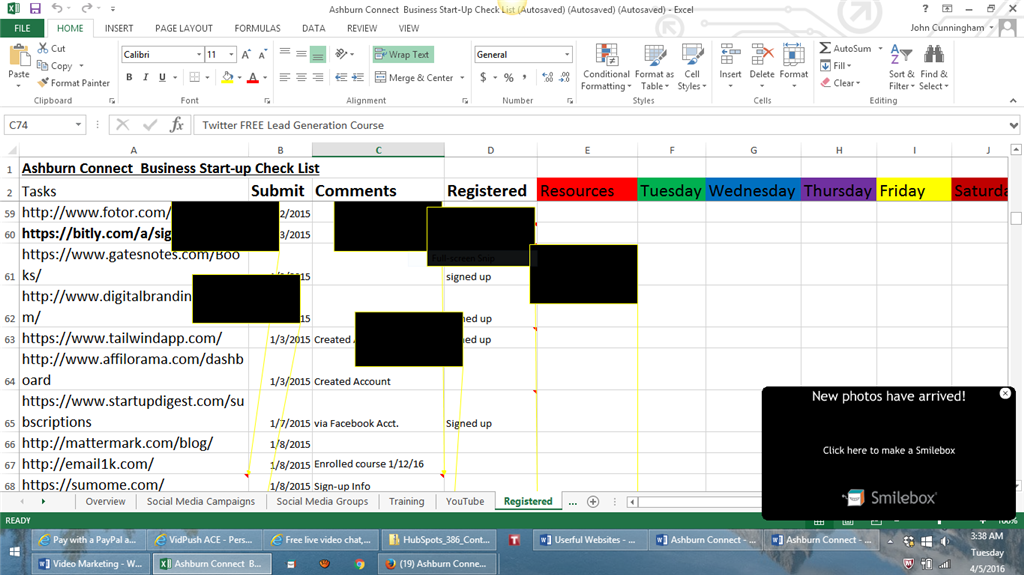Apply red font color with the A icon
Image resolution: width=1024 pixels, height=575 pixels.
pyautogui.click(x=253, y=77)
